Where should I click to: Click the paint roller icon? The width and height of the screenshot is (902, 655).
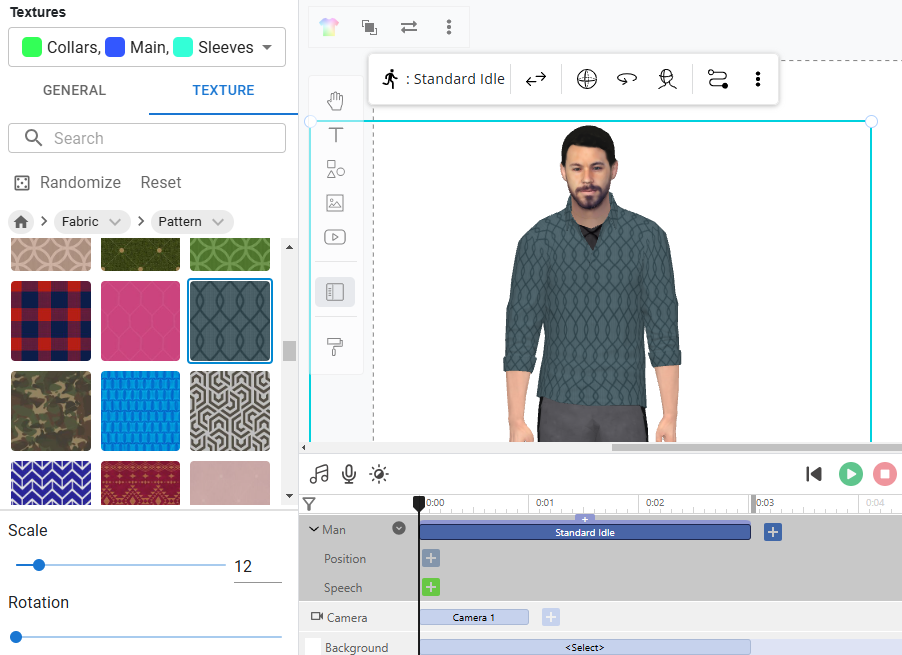335,347
